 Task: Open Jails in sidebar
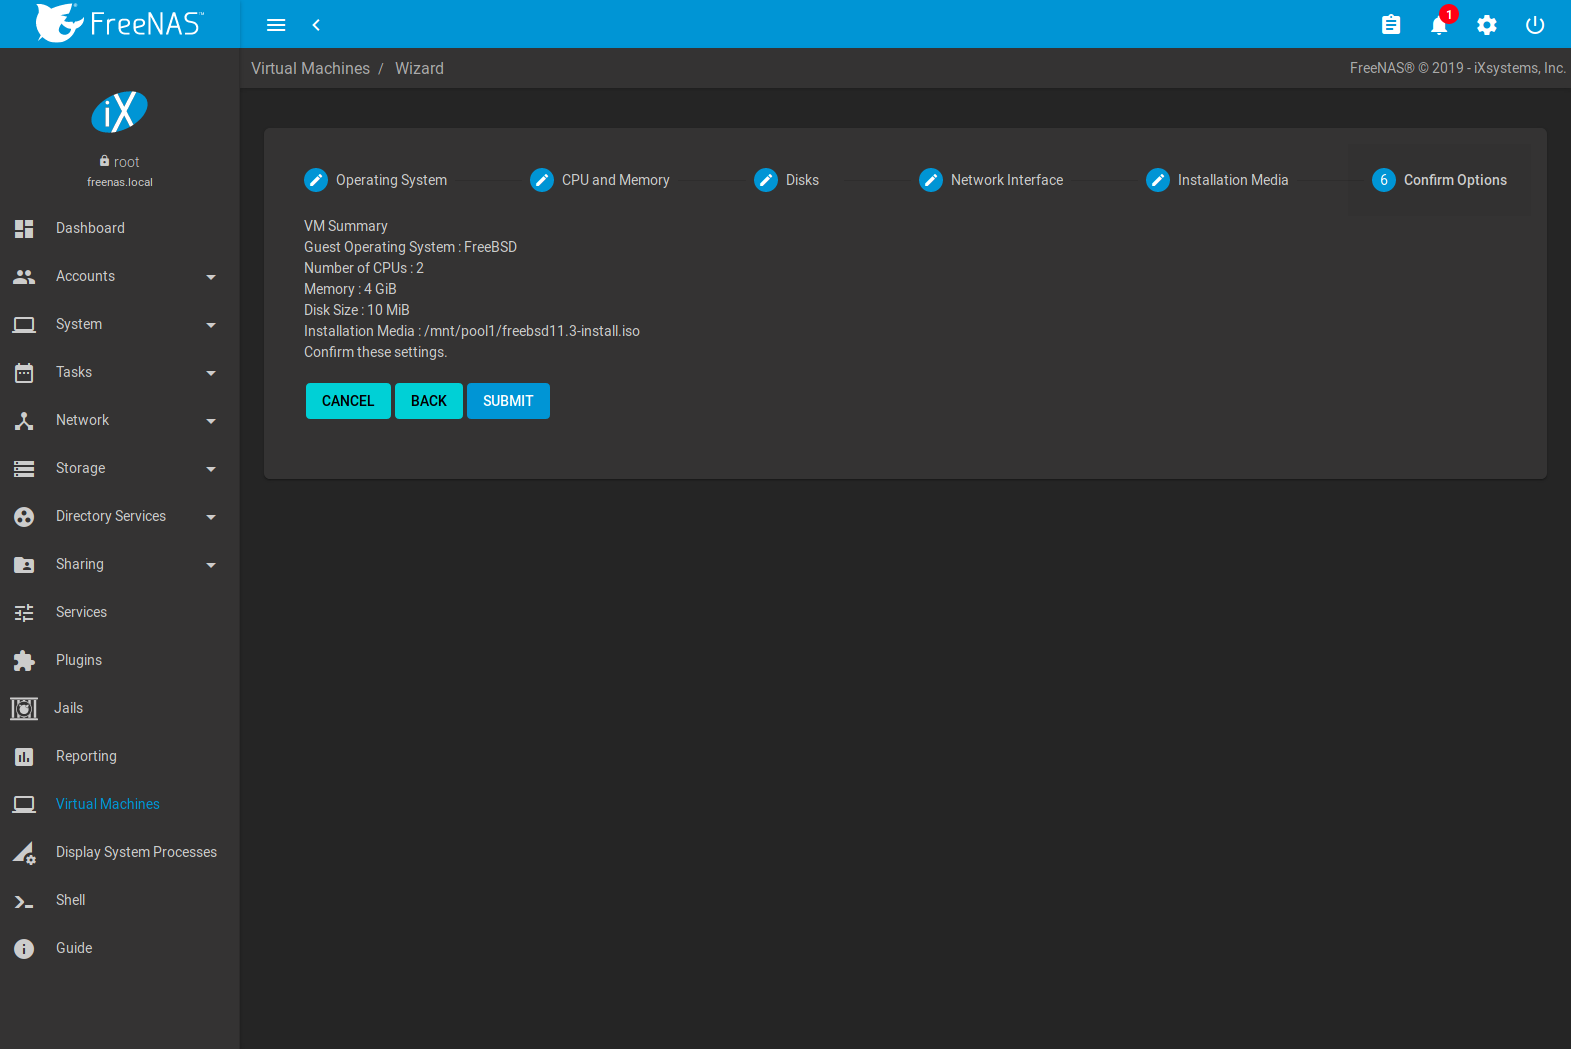tap(68, 708)
